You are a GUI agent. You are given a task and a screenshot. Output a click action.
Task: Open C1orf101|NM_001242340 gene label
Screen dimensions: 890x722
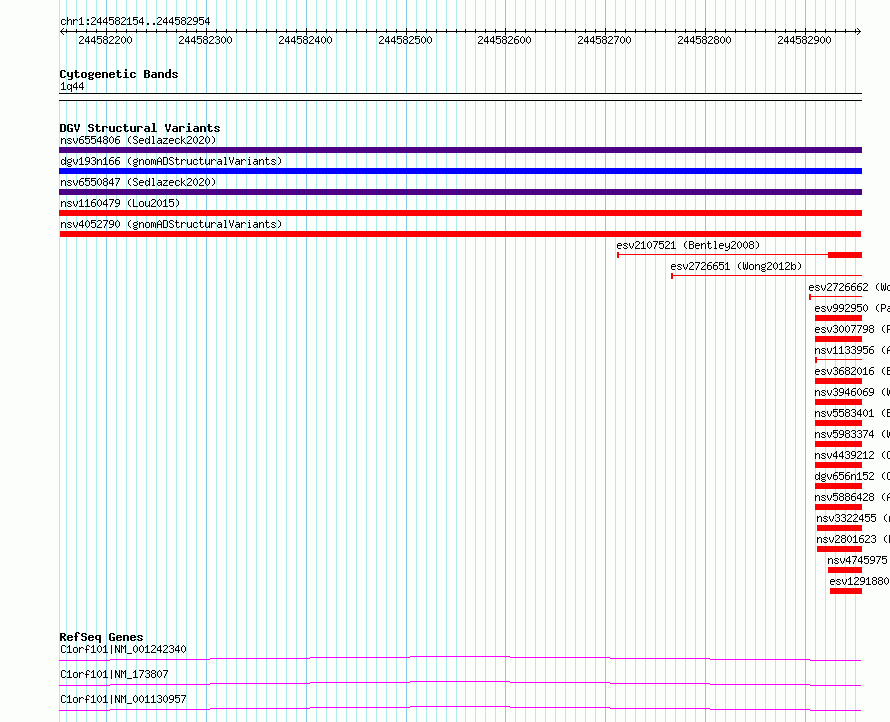[x=123, y=649]
